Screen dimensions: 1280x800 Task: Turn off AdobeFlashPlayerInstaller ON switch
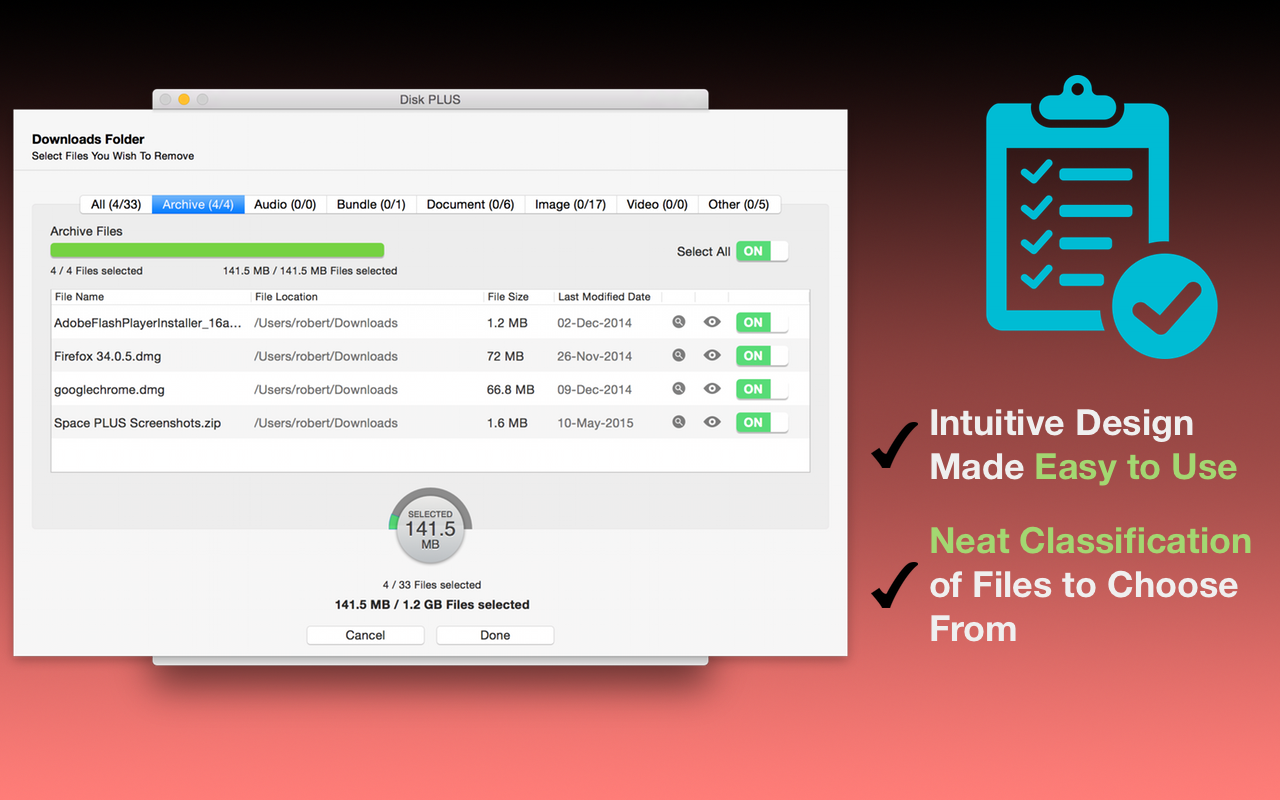[762, 322]
